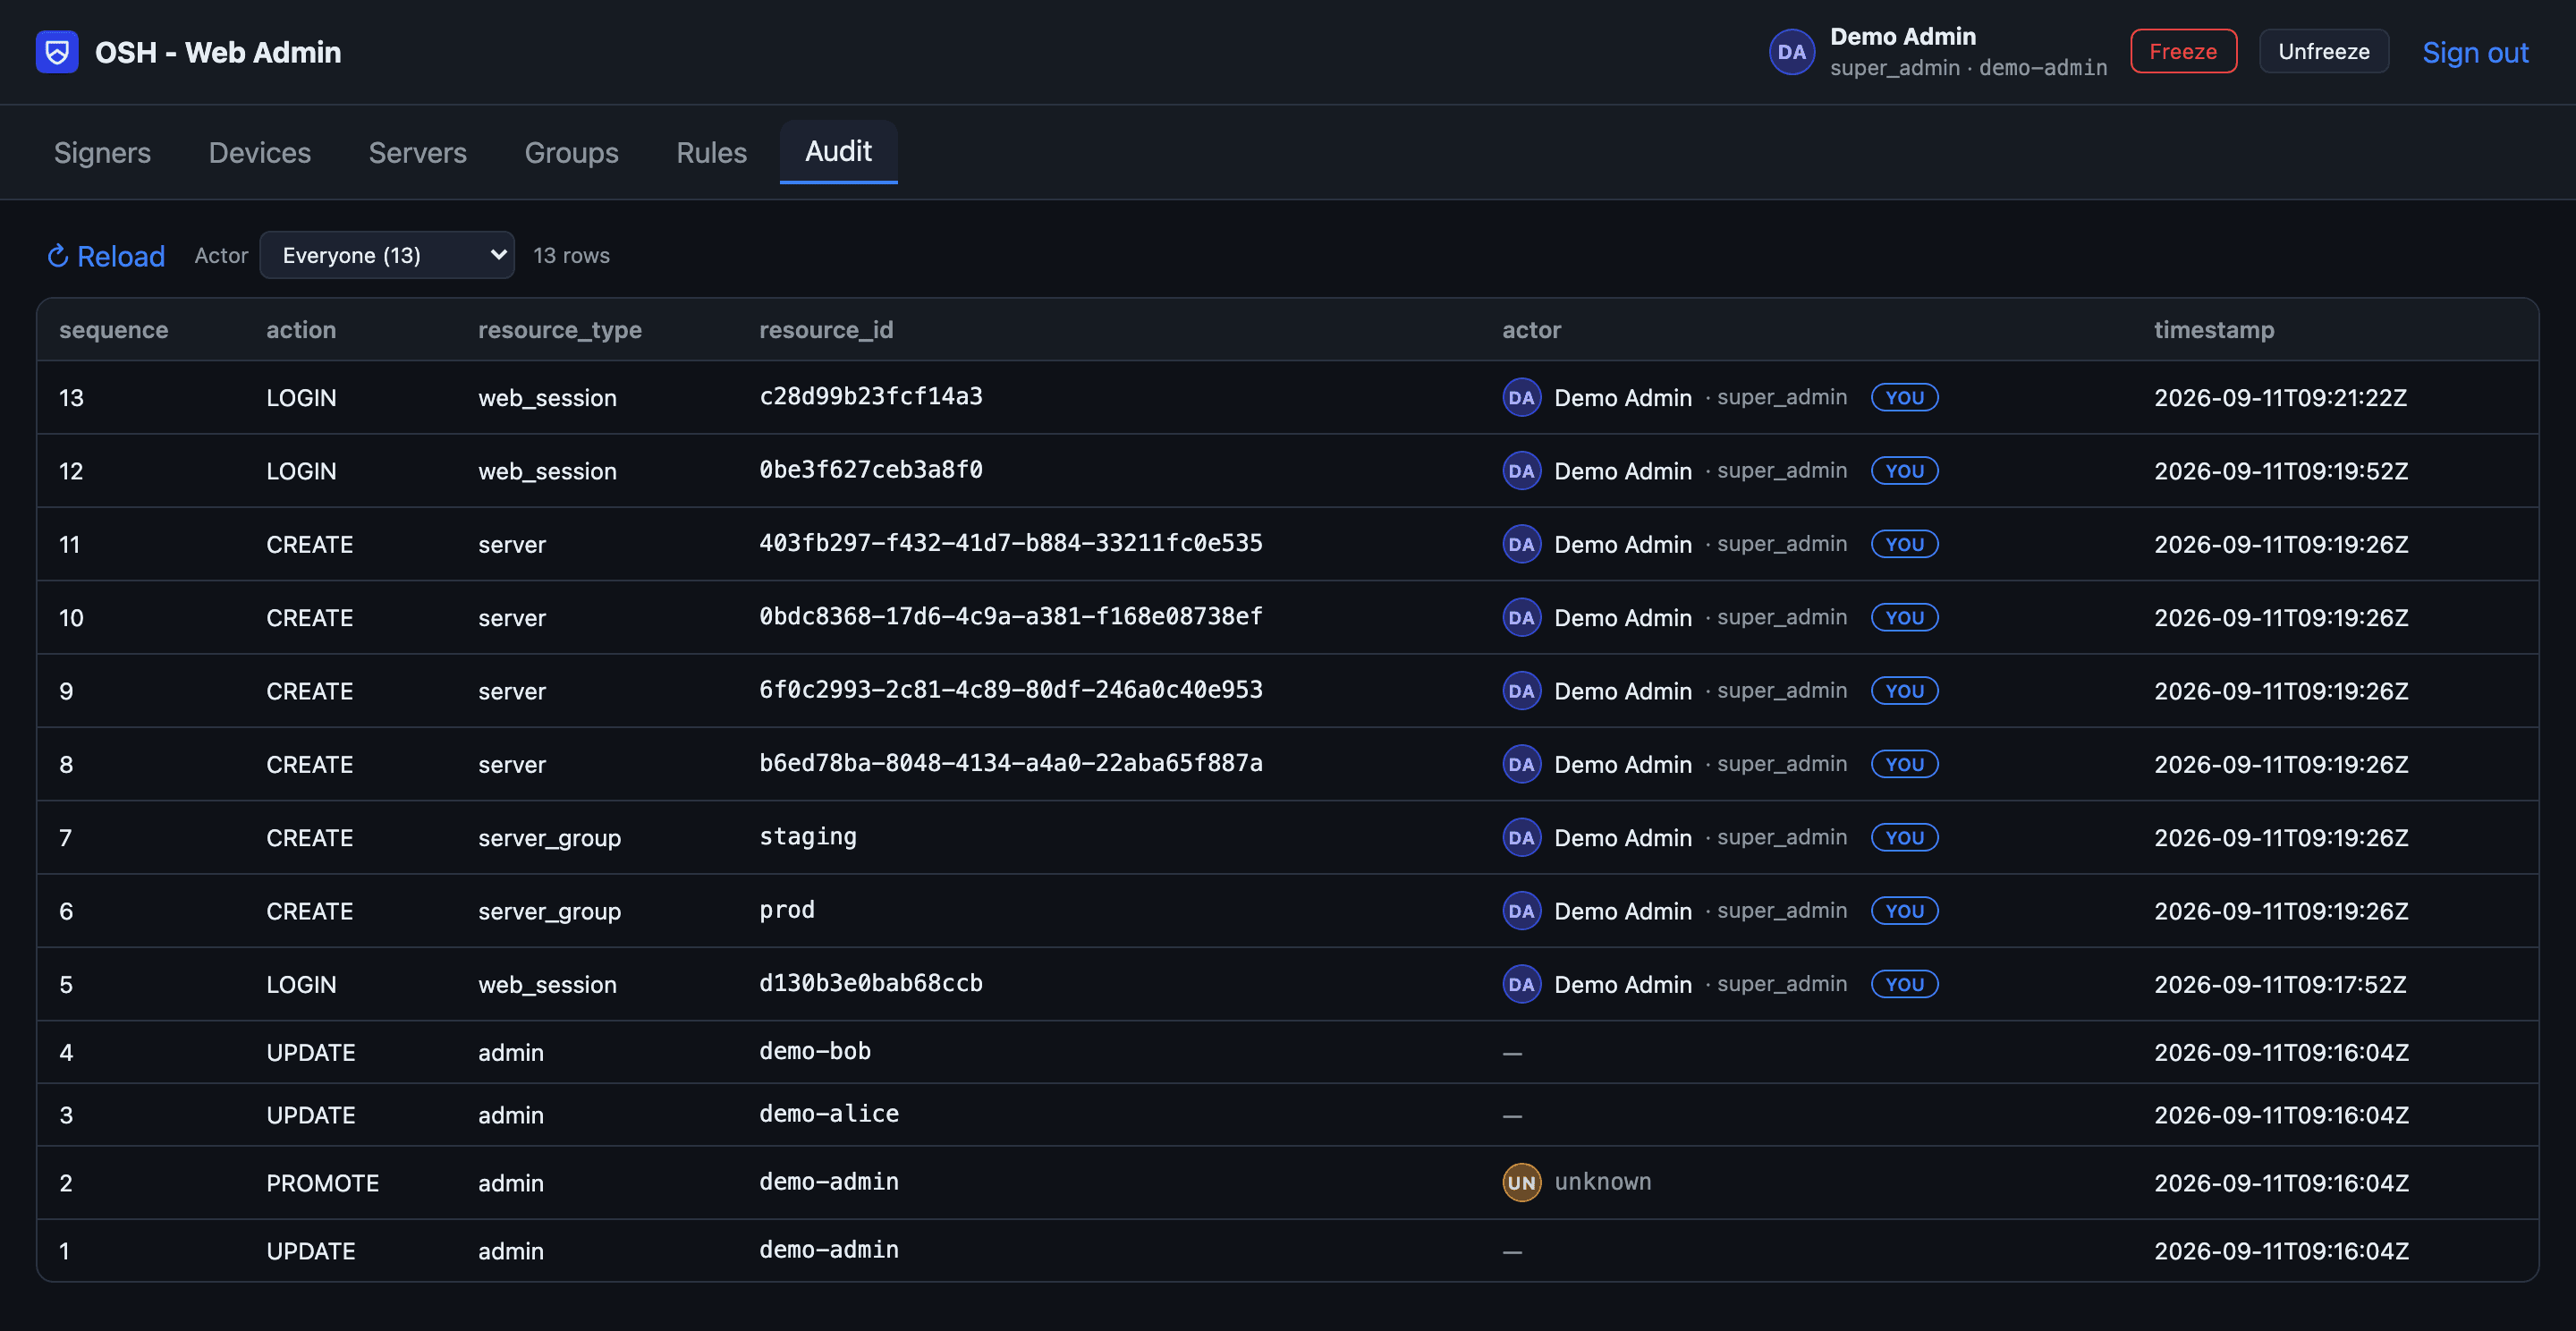Click the DA avatar in the prod row
This screenshot has height=1331, width=2576.
[1521, 911]
